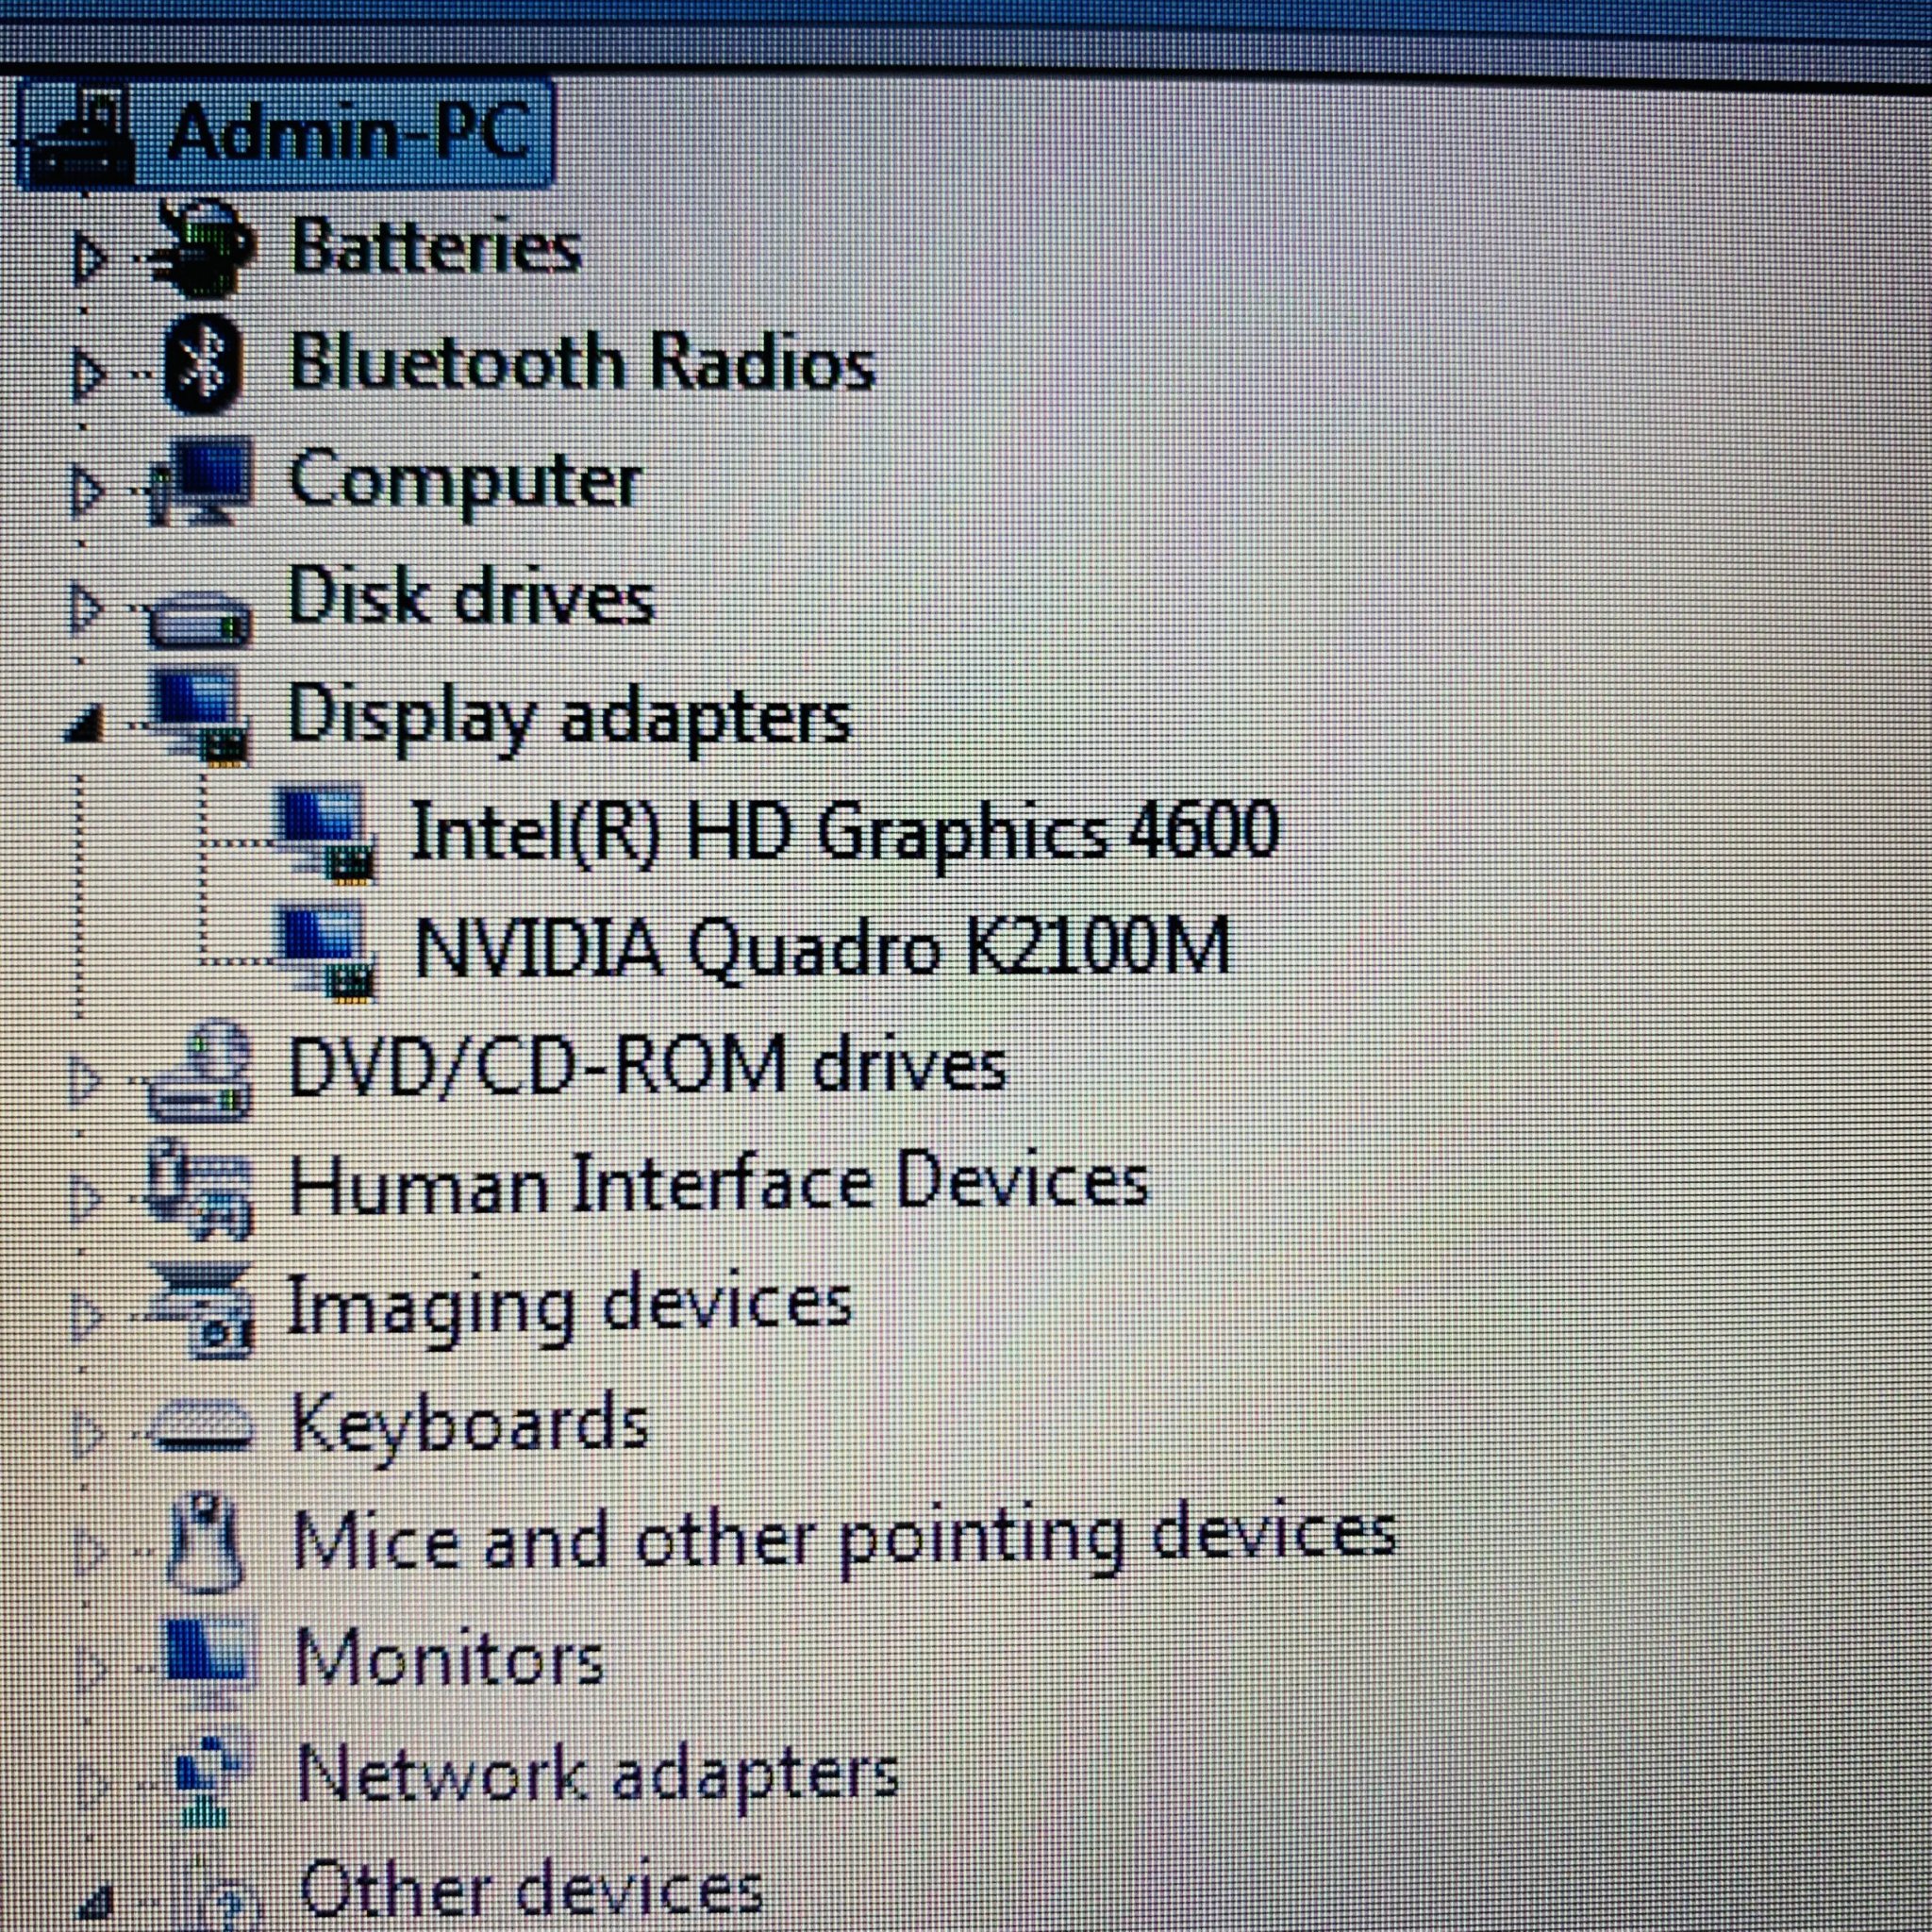Screen dimensions: 1932x1932
Task: Select the Human Interface Devices label
Action: pos(719,1182)
